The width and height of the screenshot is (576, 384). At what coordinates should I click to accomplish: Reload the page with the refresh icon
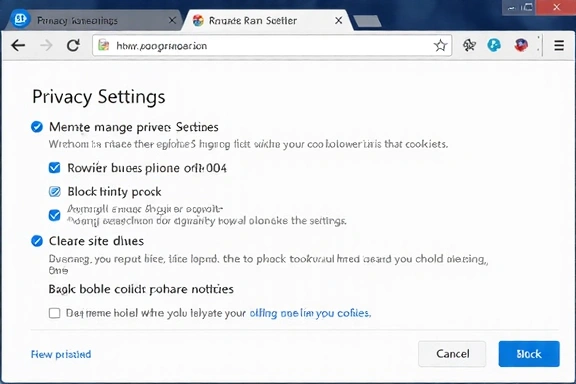73,46
